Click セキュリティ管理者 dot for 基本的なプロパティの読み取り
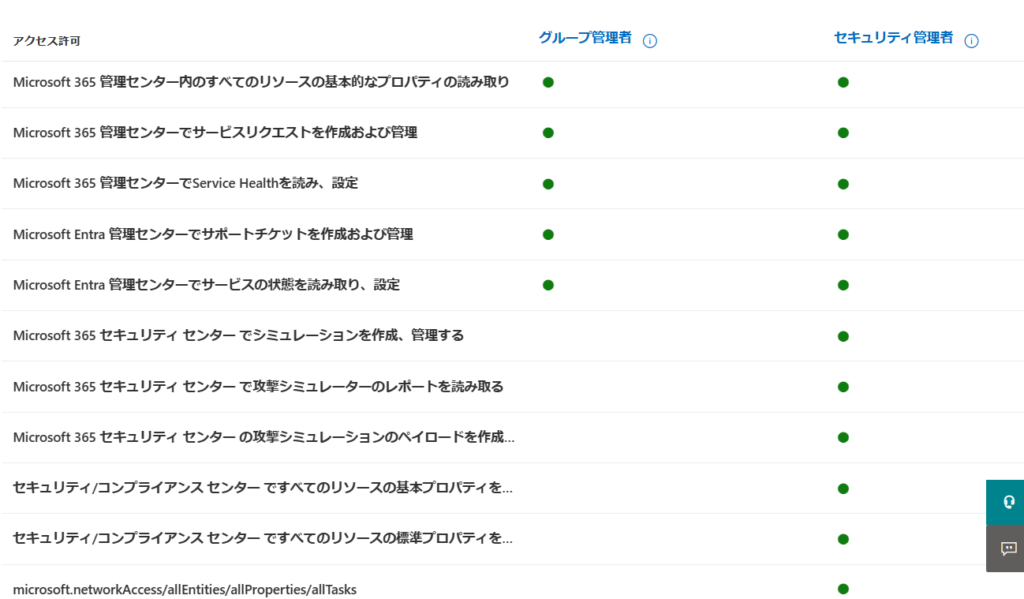Screen dimensions: 1024x599 [843, 82]
